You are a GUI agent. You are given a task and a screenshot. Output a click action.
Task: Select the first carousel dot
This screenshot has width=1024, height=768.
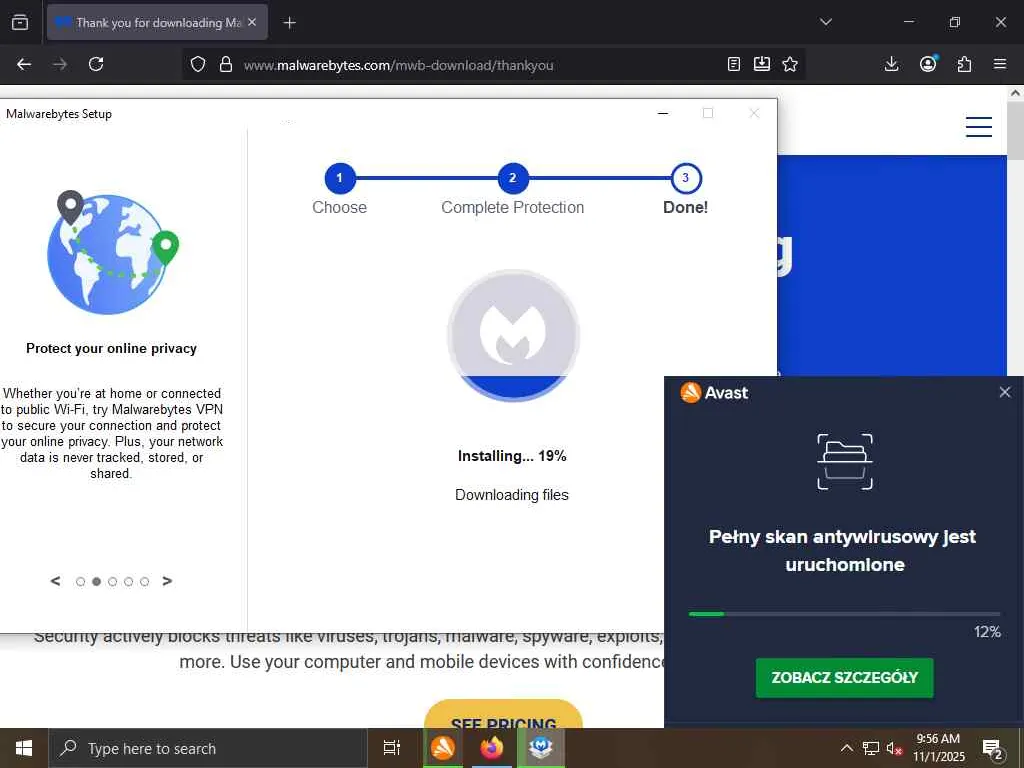[80, 581]
